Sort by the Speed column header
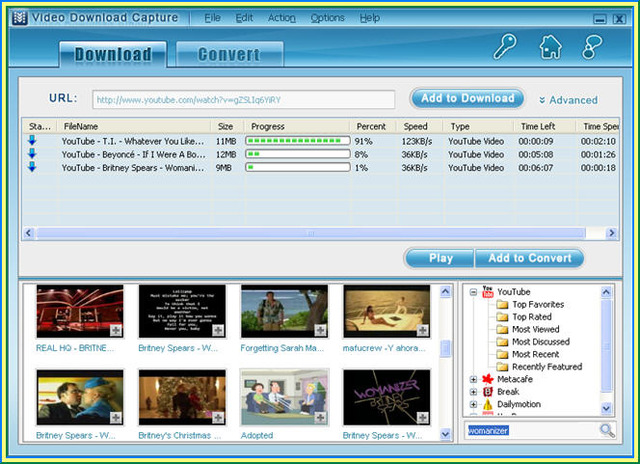Viewport: 640px width, 464px height. (420, 126)
